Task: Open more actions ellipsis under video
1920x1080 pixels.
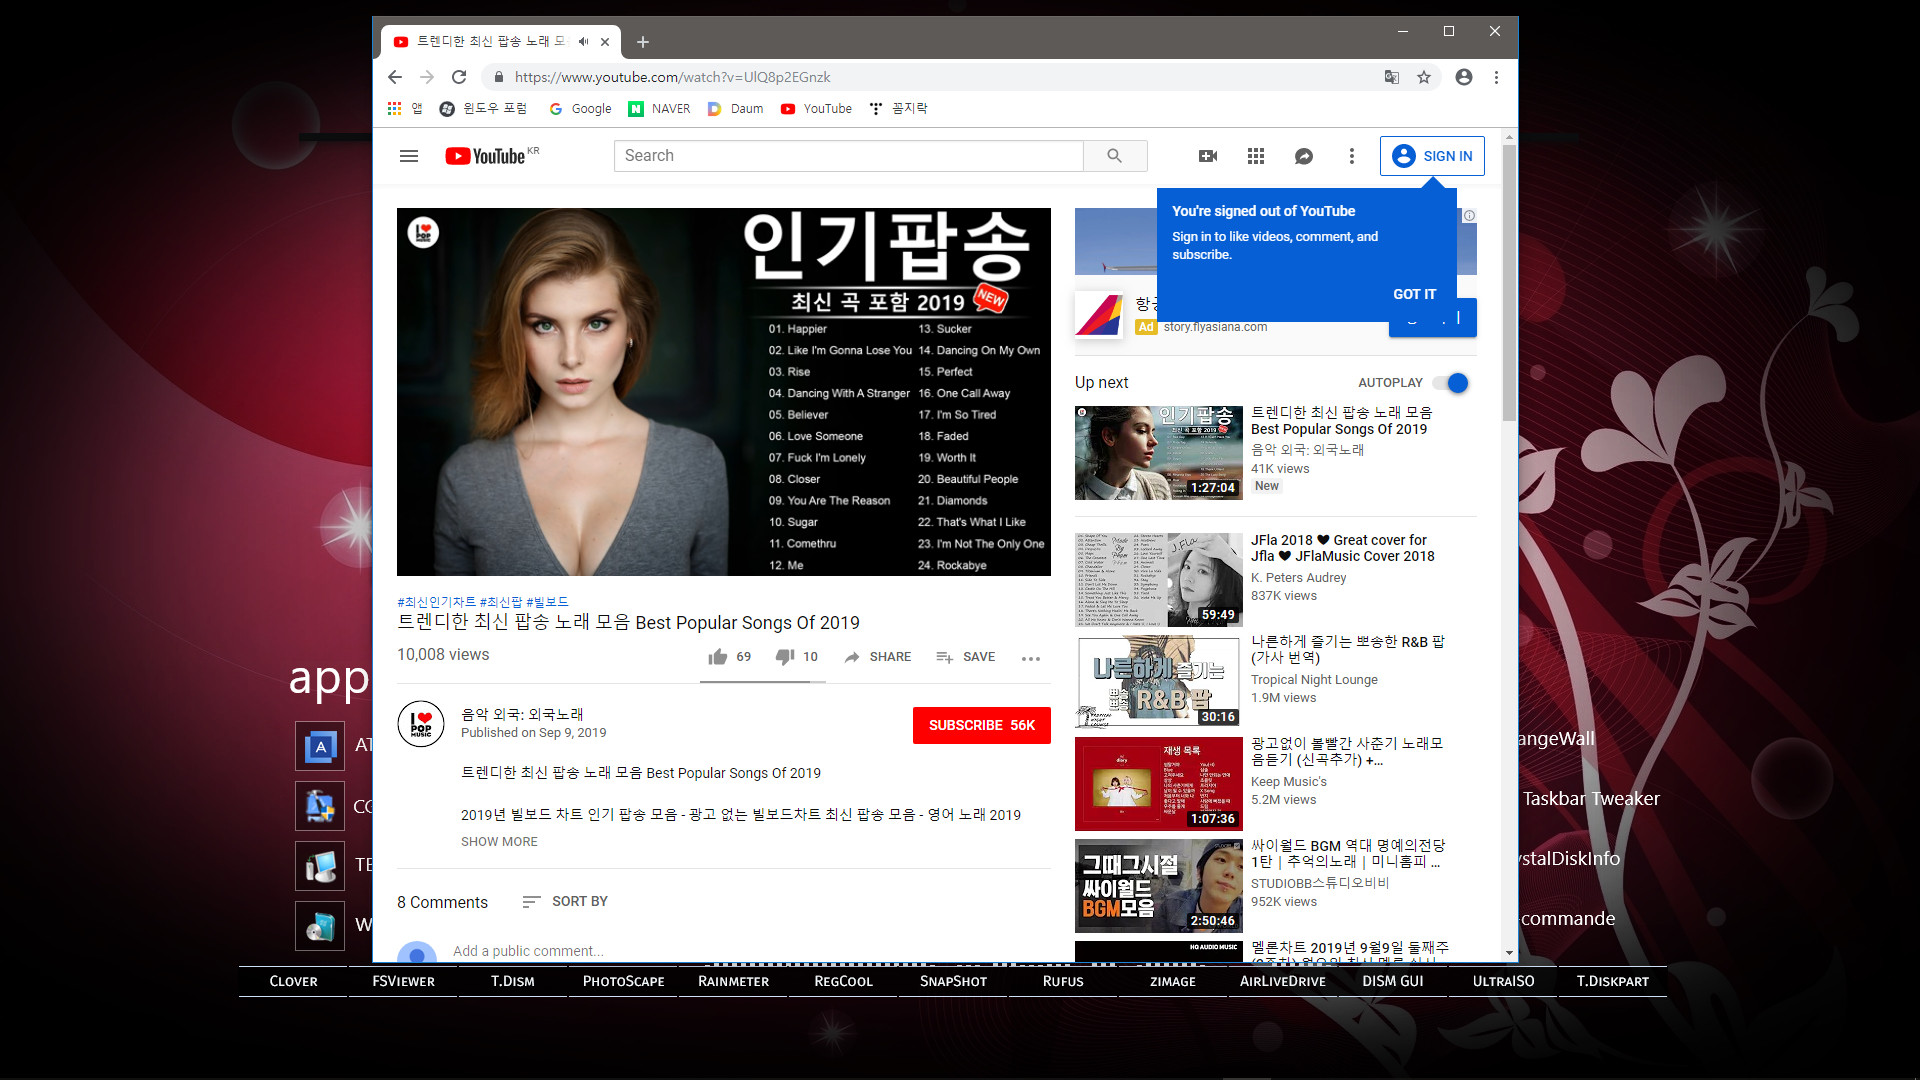Action: tap(1031, 658)
